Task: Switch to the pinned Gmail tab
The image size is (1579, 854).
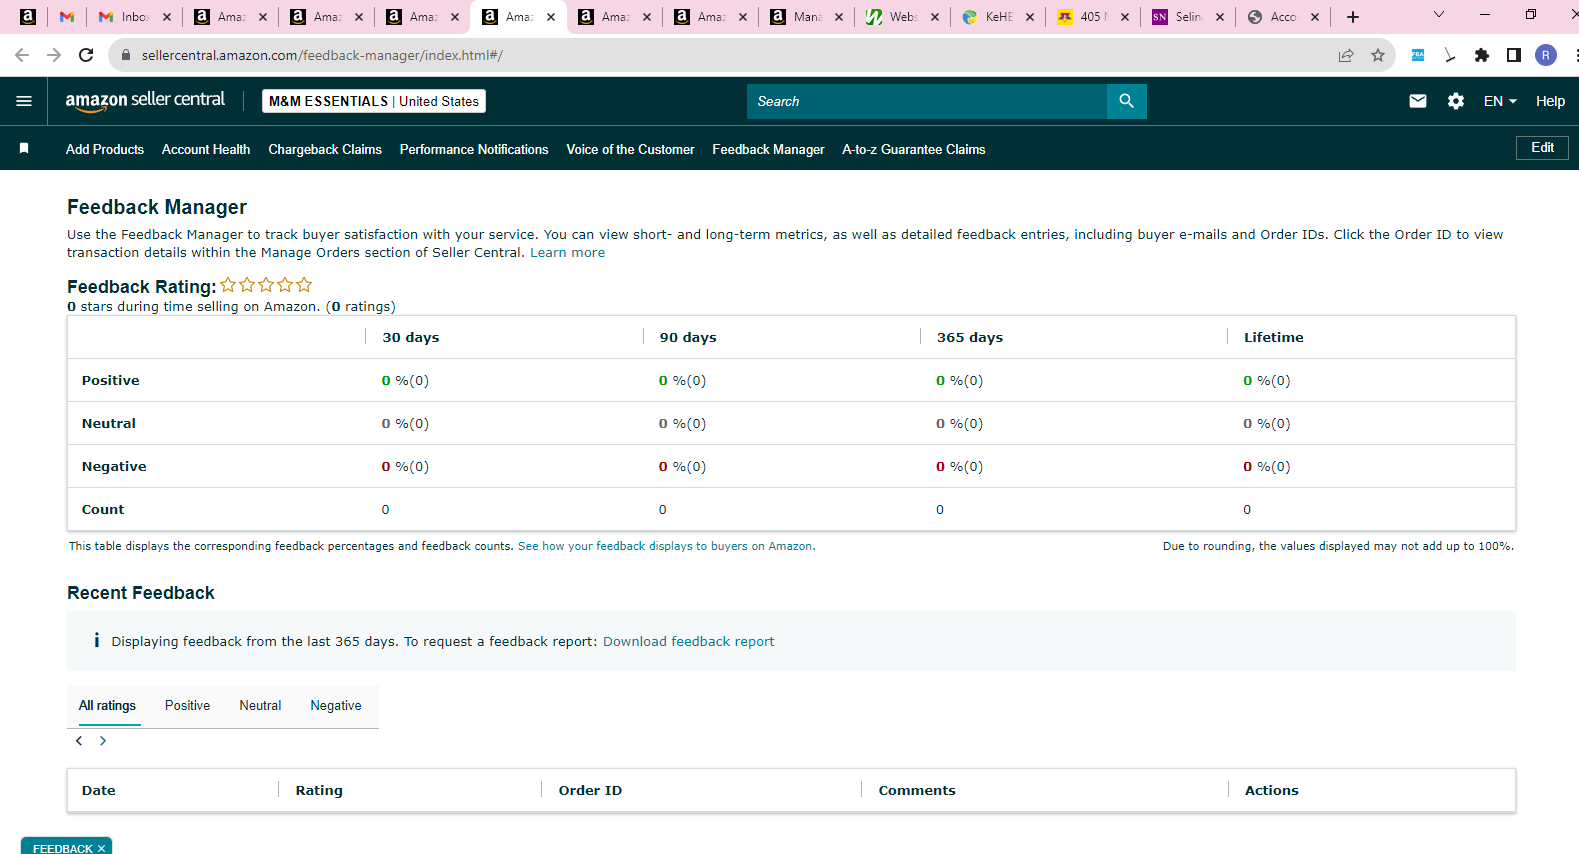Action: coord(67,17)
